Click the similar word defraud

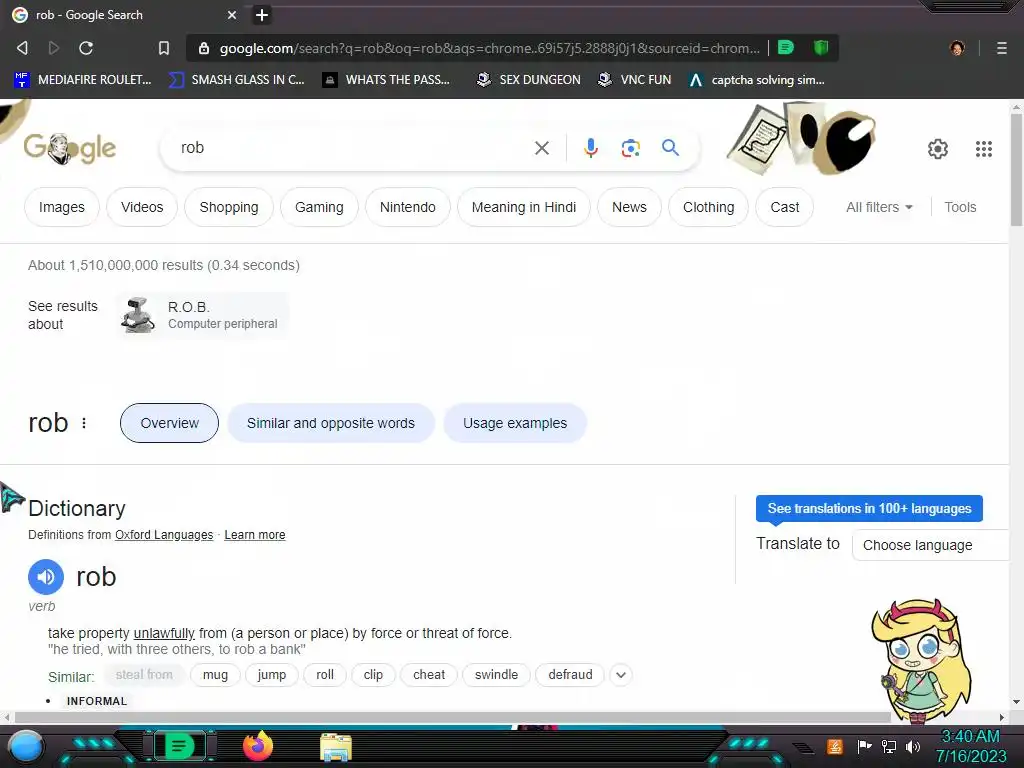(570, 675)
